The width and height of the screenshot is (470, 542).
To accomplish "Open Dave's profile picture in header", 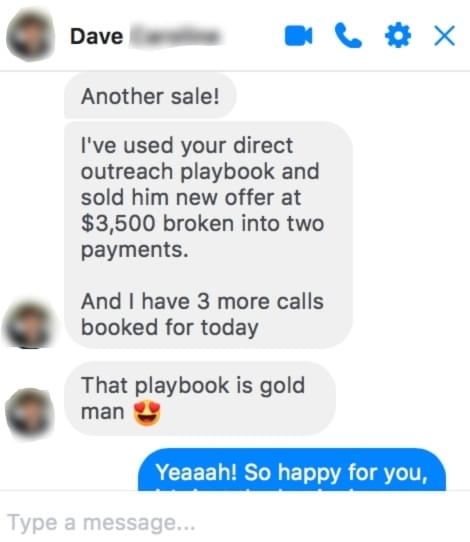I will pos(30,35).
